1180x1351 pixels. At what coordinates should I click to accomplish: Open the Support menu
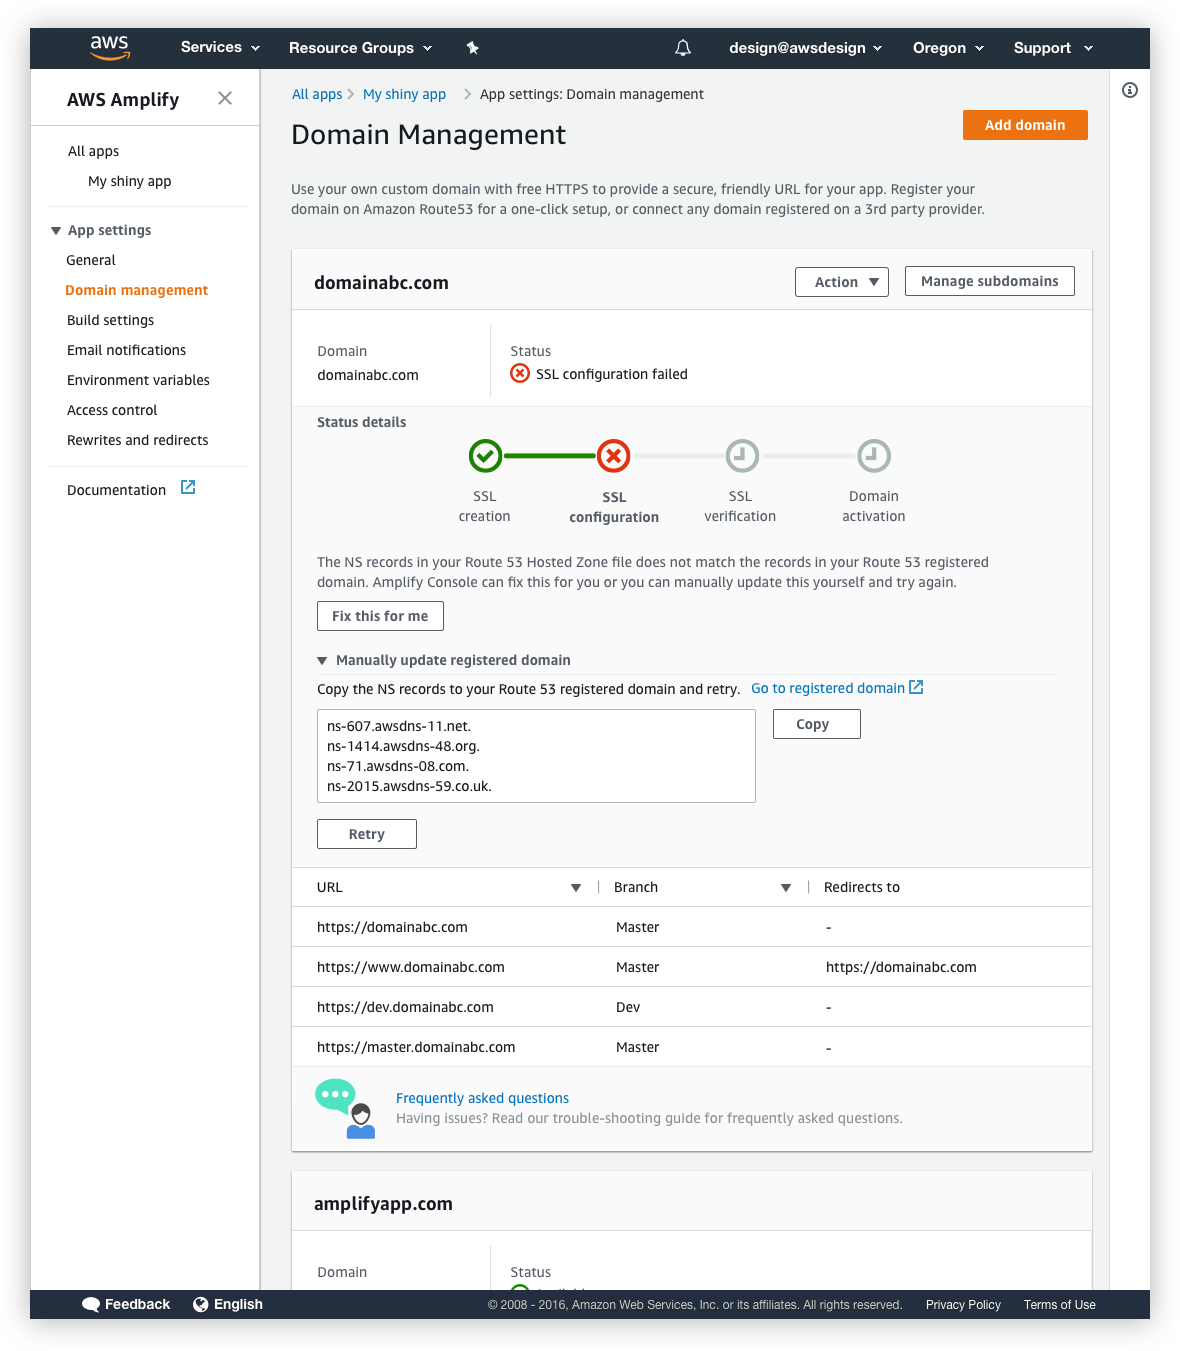1053,48
